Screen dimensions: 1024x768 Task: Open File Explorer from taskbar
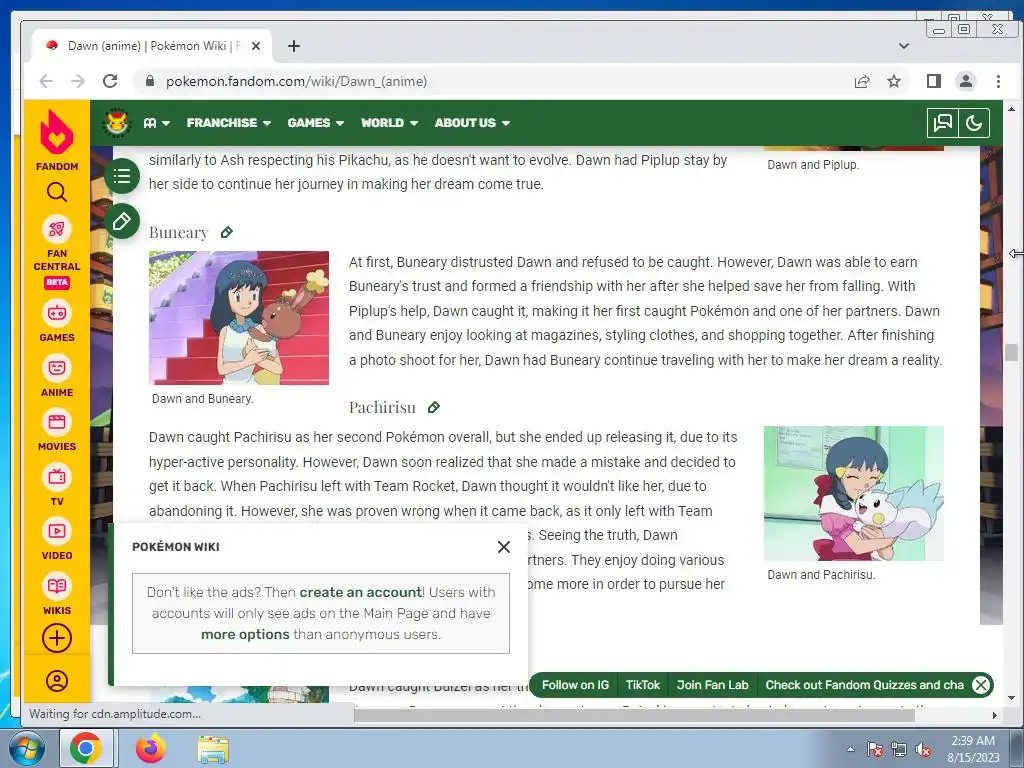pos(214,749)
